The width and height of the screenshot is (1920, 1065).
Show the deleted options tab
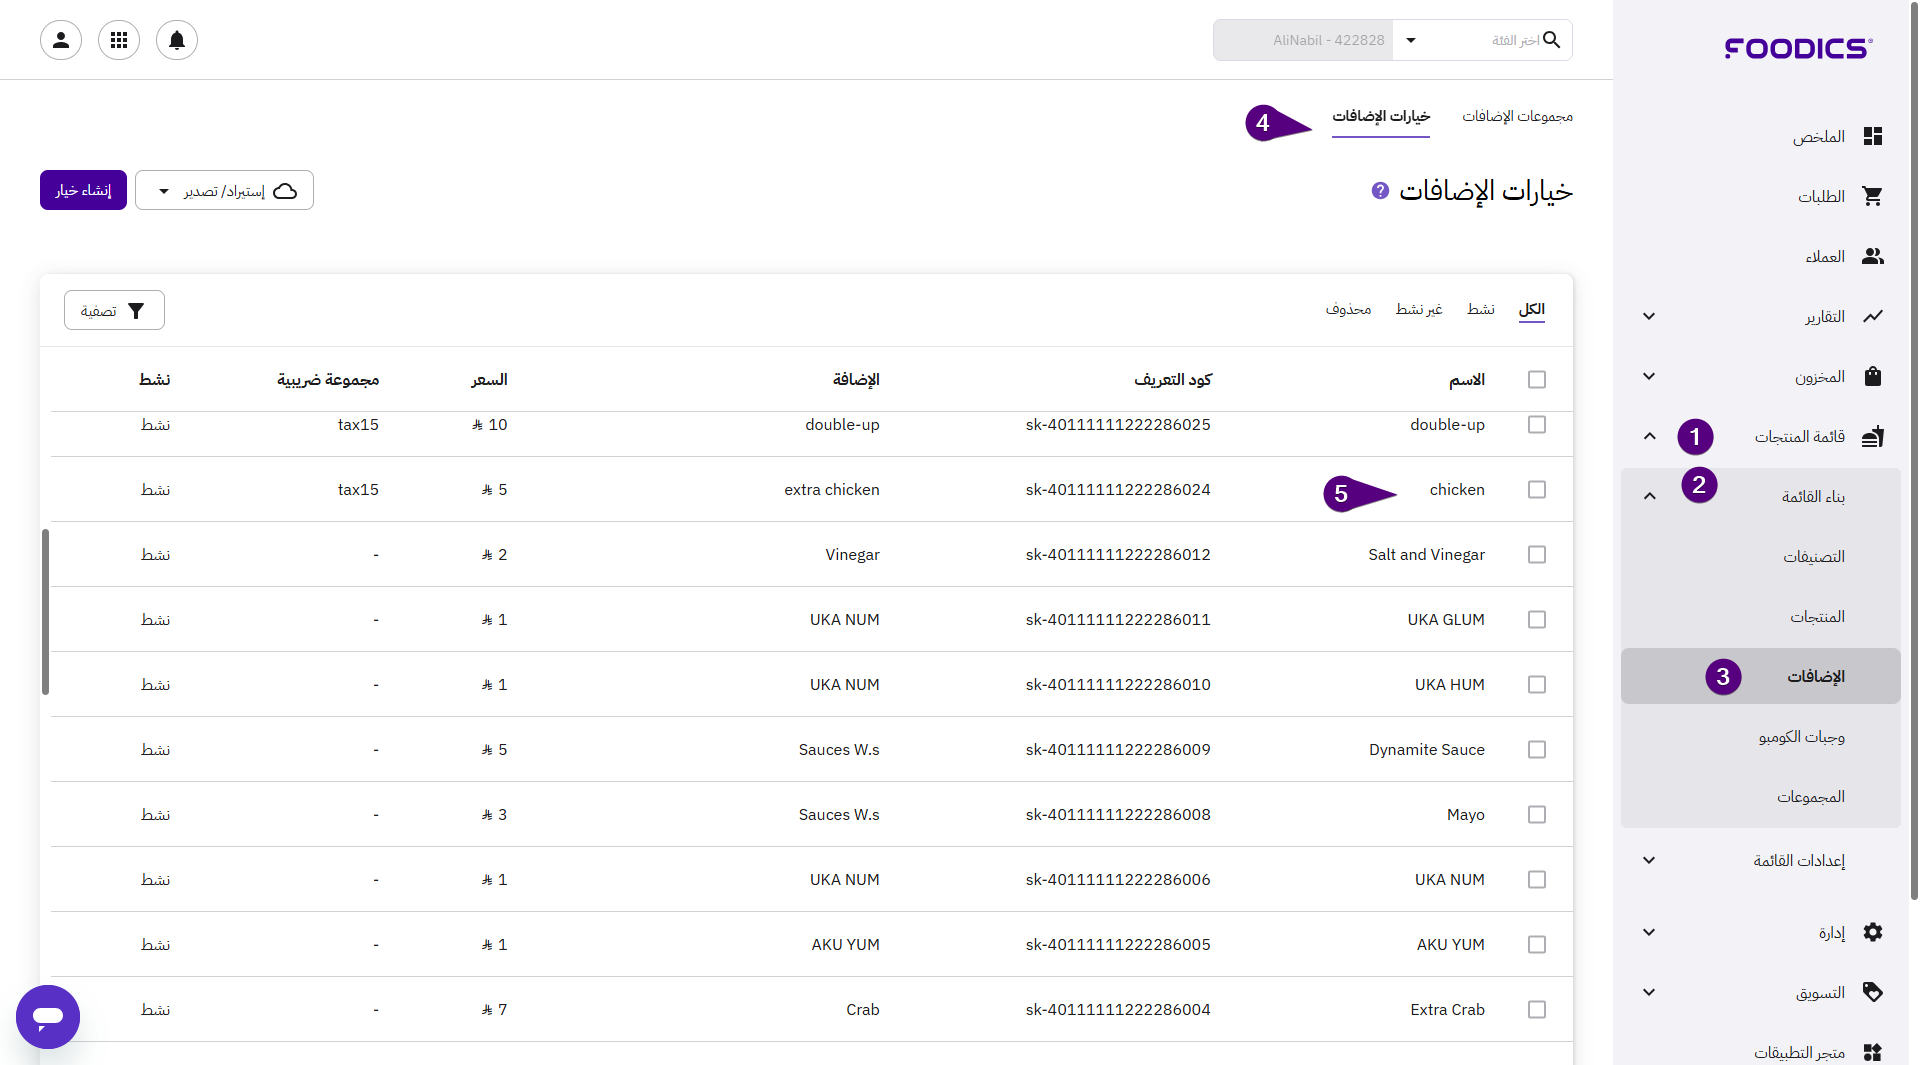(x=1348, y=309)
